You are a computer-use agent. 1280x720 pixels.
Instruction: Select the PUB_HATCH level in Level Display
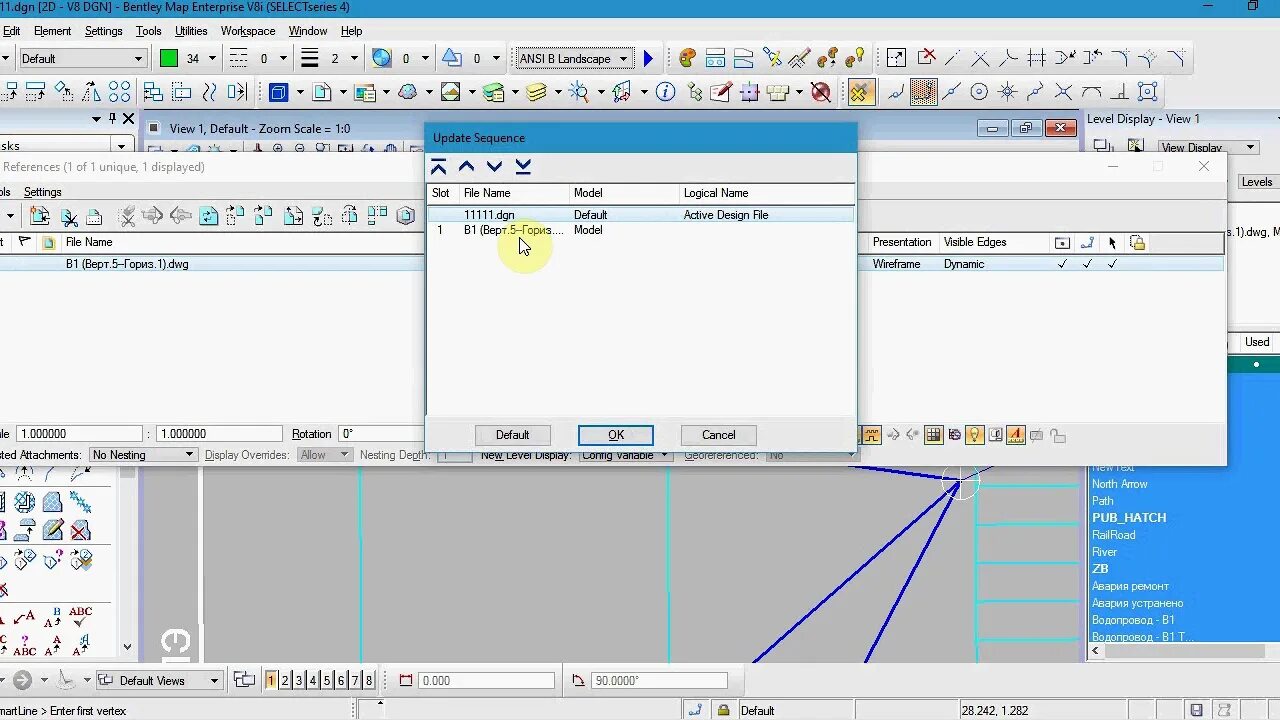tap(1129, 518)
